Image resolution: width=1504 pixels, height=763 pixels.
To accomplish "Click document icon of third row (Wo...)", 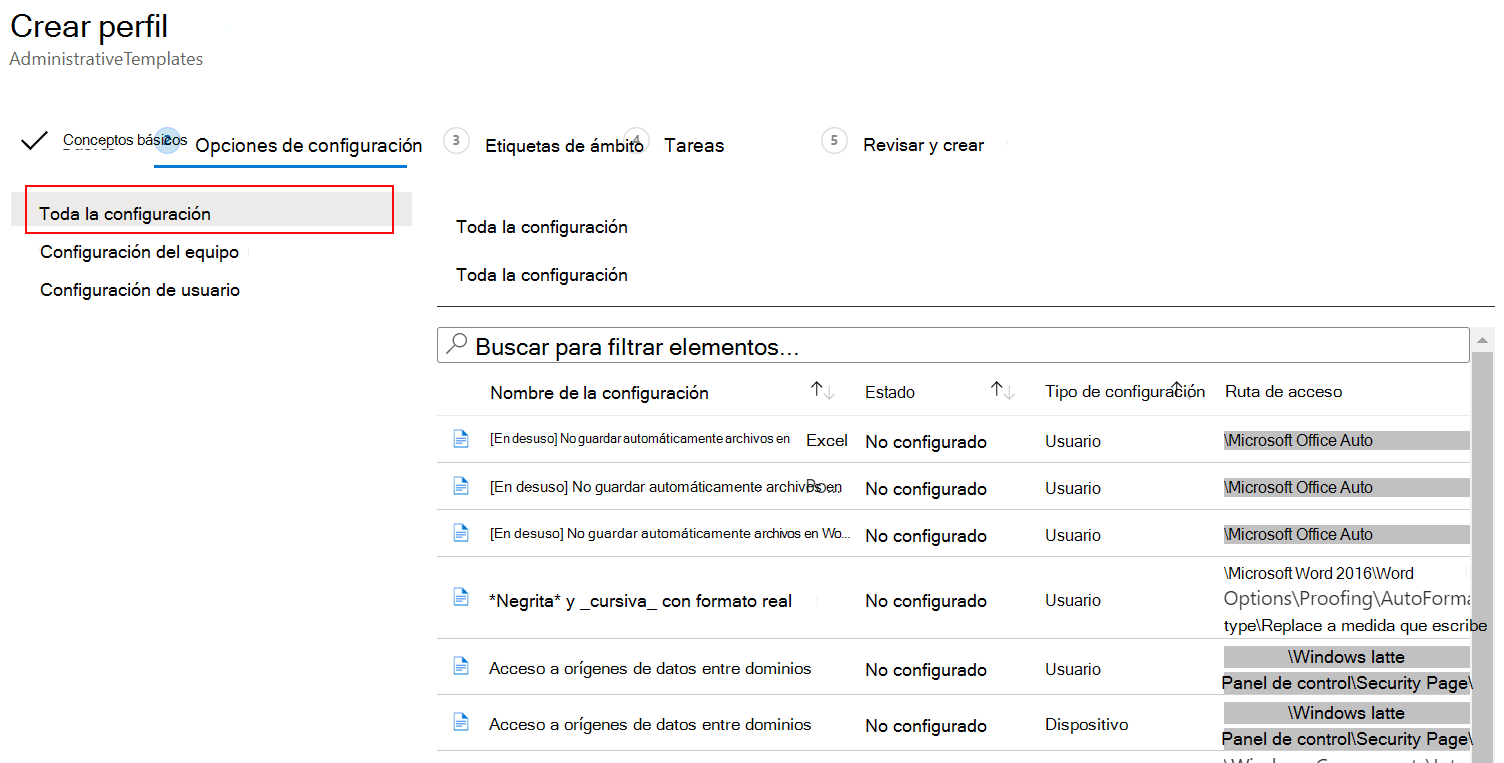I will click(x=461, y=532).
